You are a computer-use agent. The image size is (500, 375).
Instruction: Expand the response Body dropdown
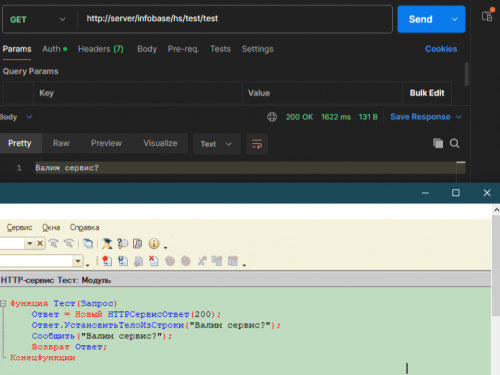point(16,117)
